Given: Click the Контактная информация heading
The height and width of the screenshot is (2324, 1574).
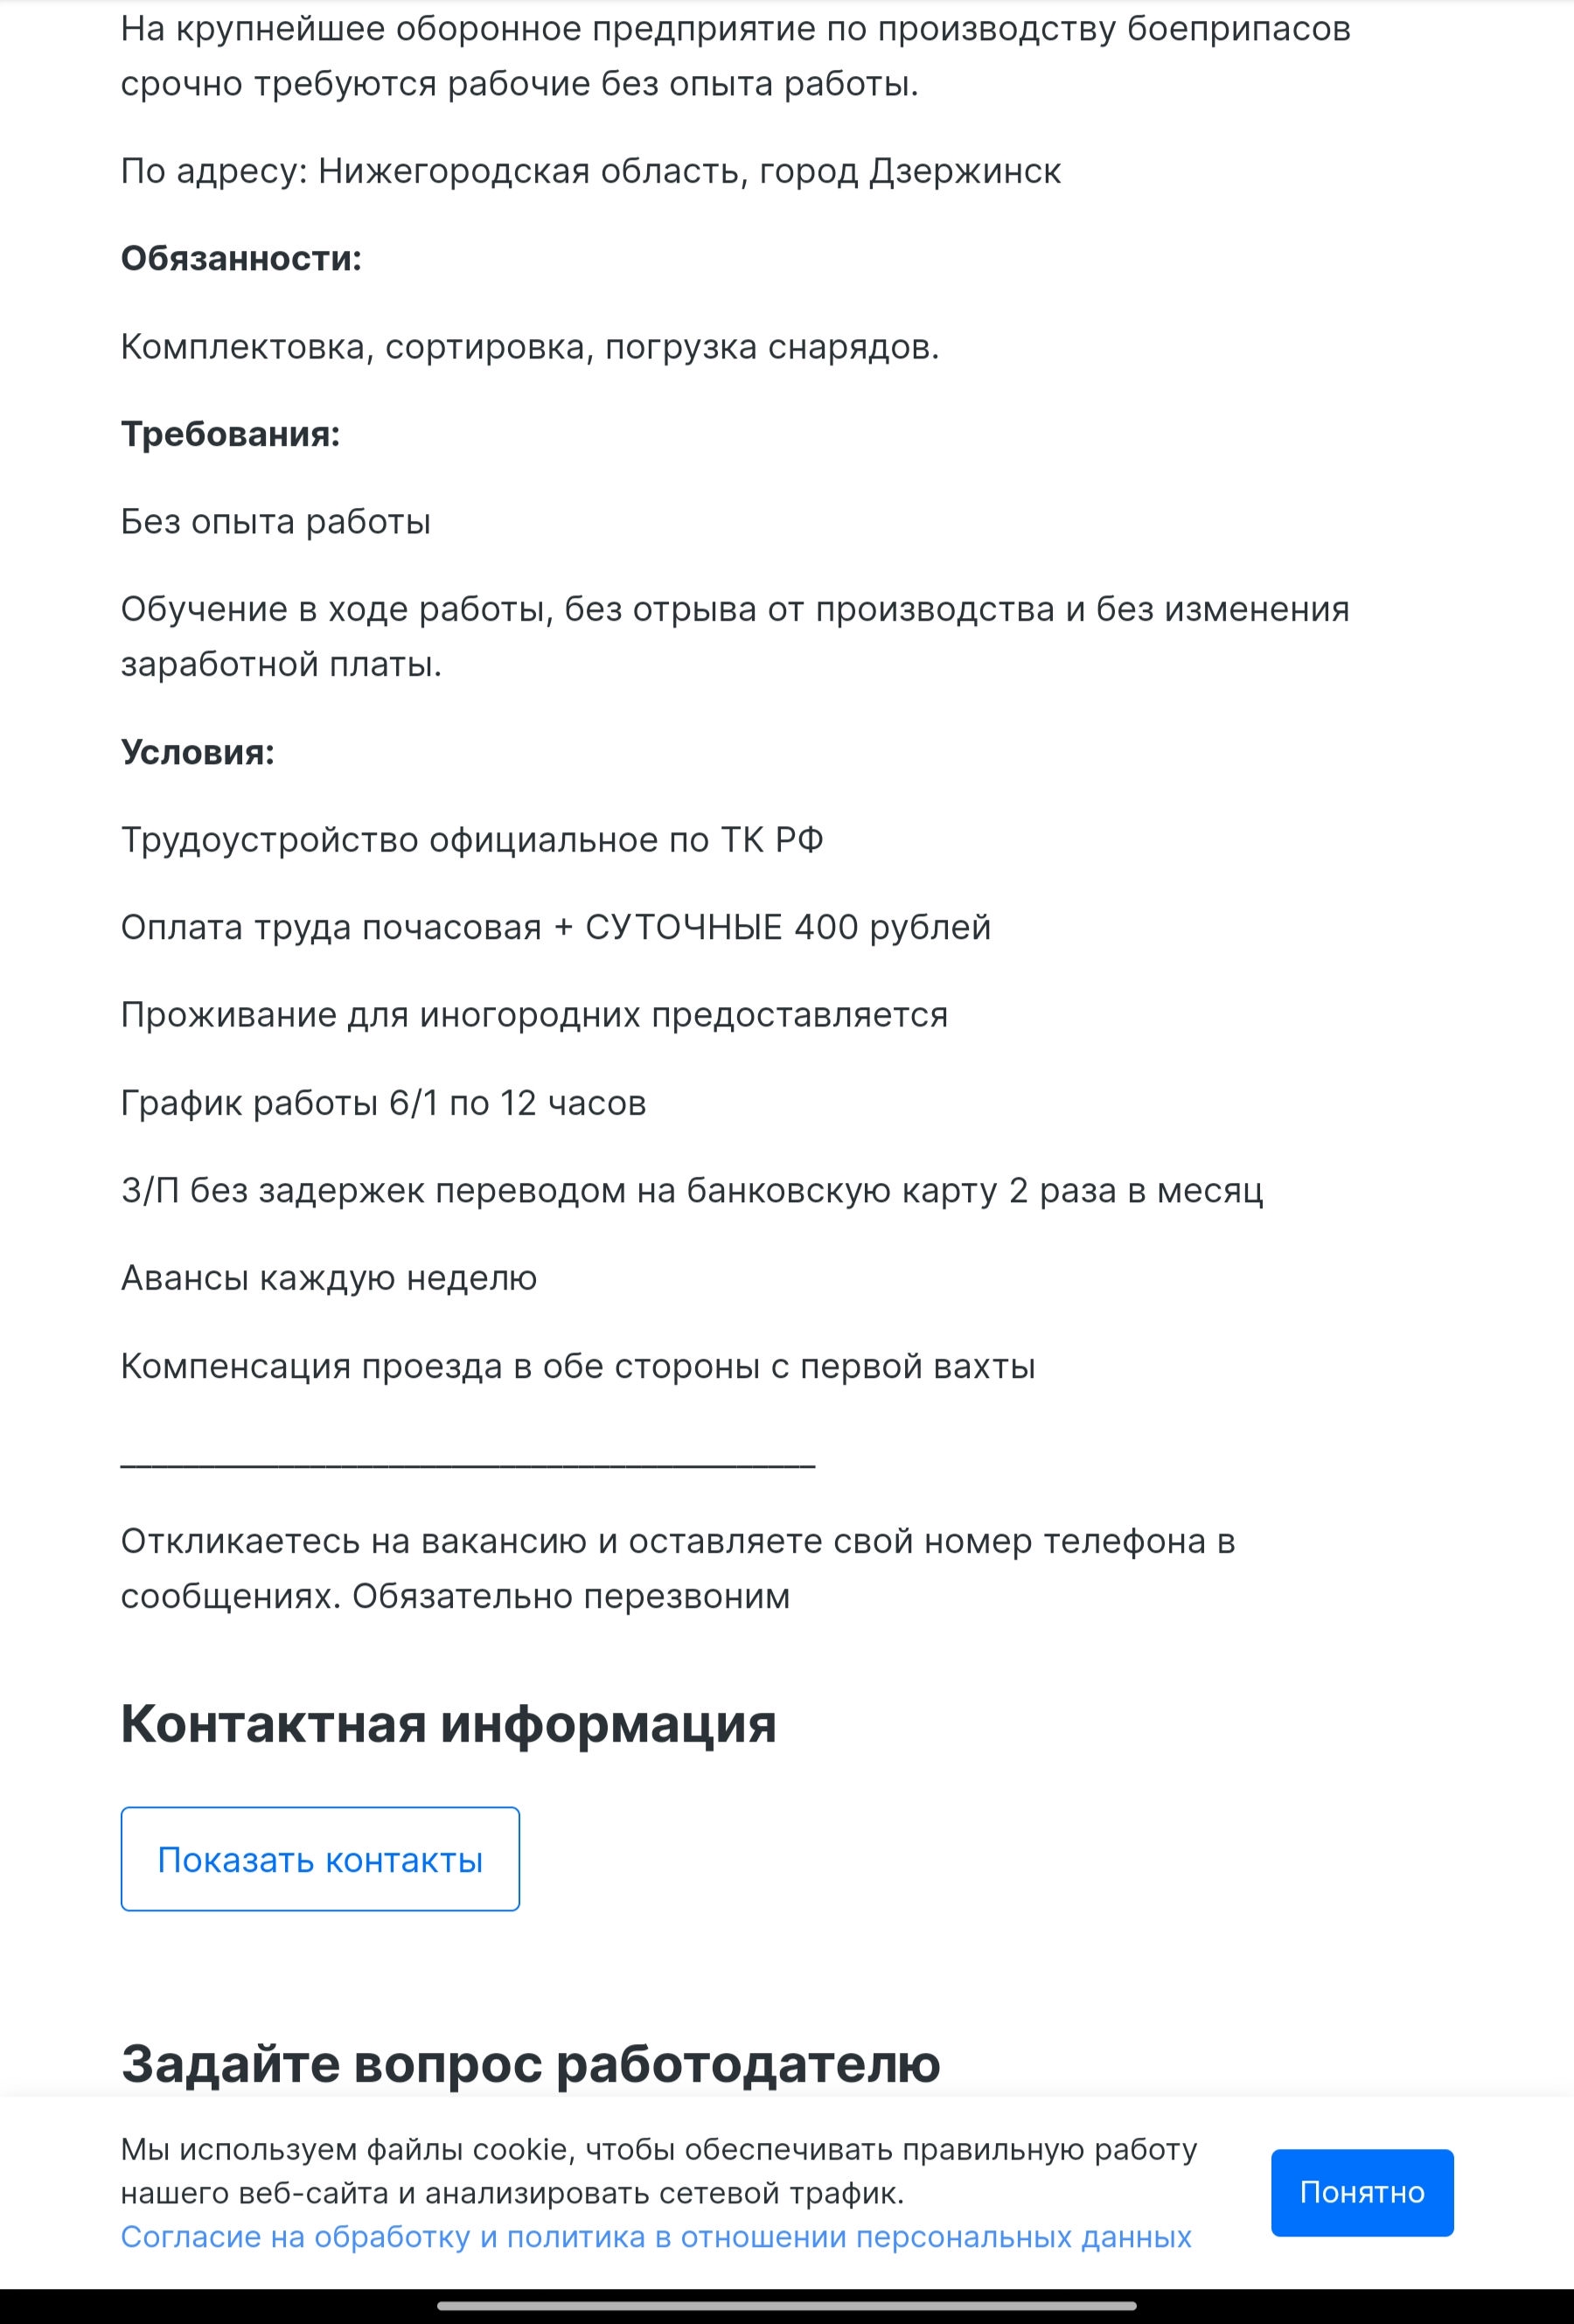Looking at the screenshot, I should click(448, 1723).
